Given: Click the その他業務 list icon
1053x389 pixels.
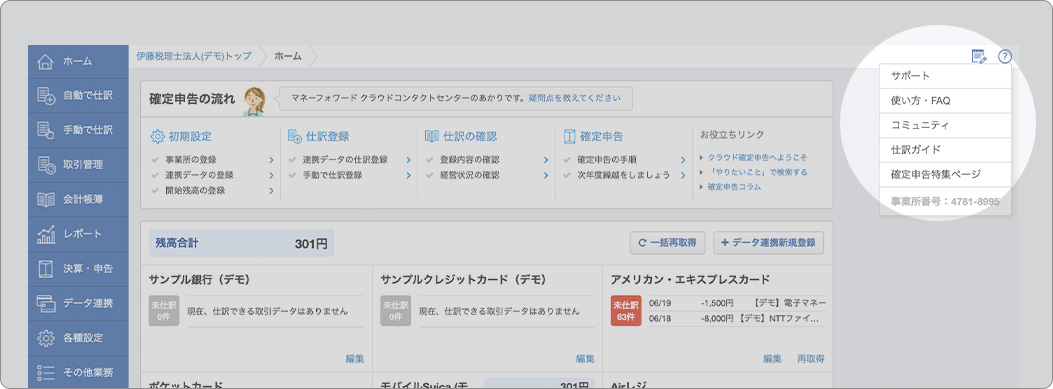Looking at the screenshot, I should click(x=46, y=373).
